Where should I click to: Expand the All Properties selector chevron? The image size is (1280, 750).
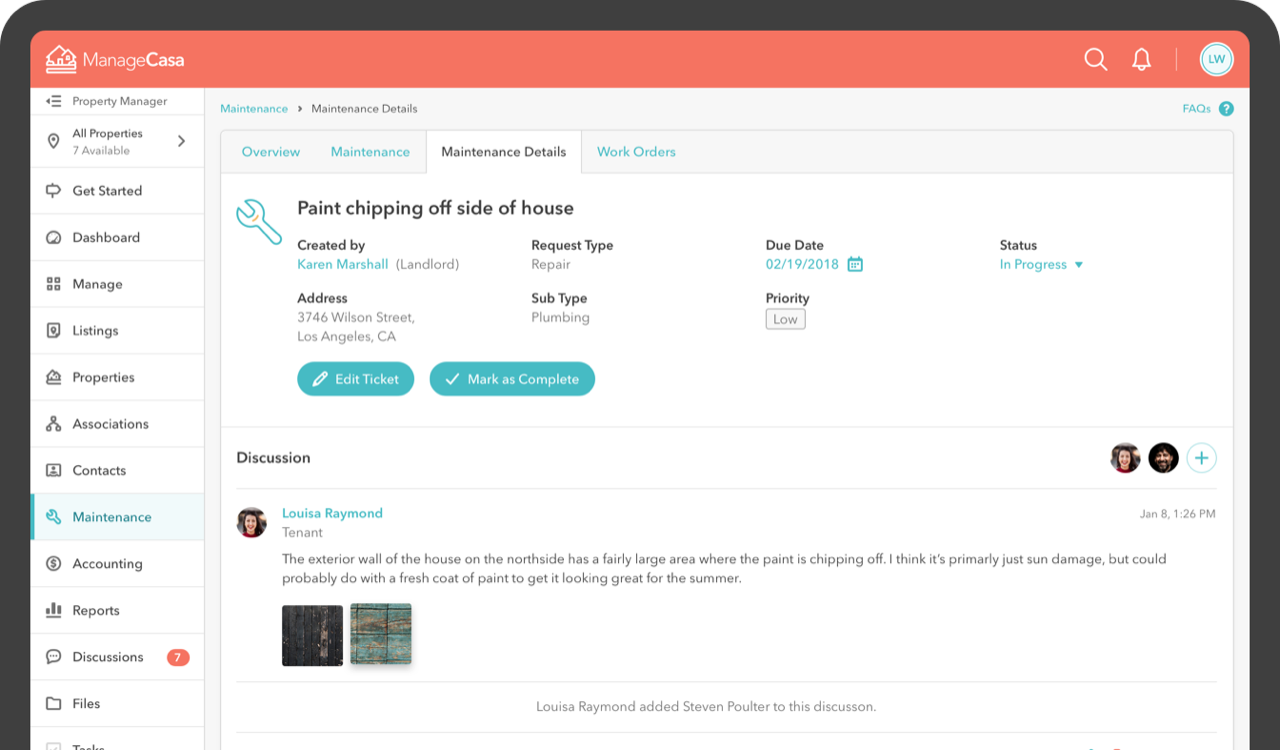pos(181,142)
